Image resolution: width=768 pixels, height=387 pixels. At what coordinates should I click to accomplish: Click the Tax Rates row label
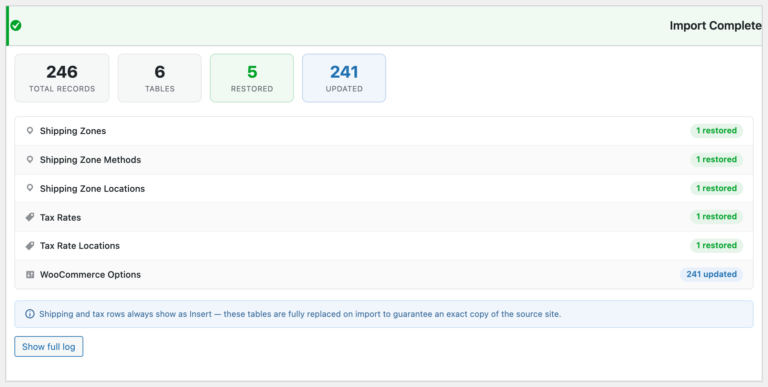pos(60,218)
